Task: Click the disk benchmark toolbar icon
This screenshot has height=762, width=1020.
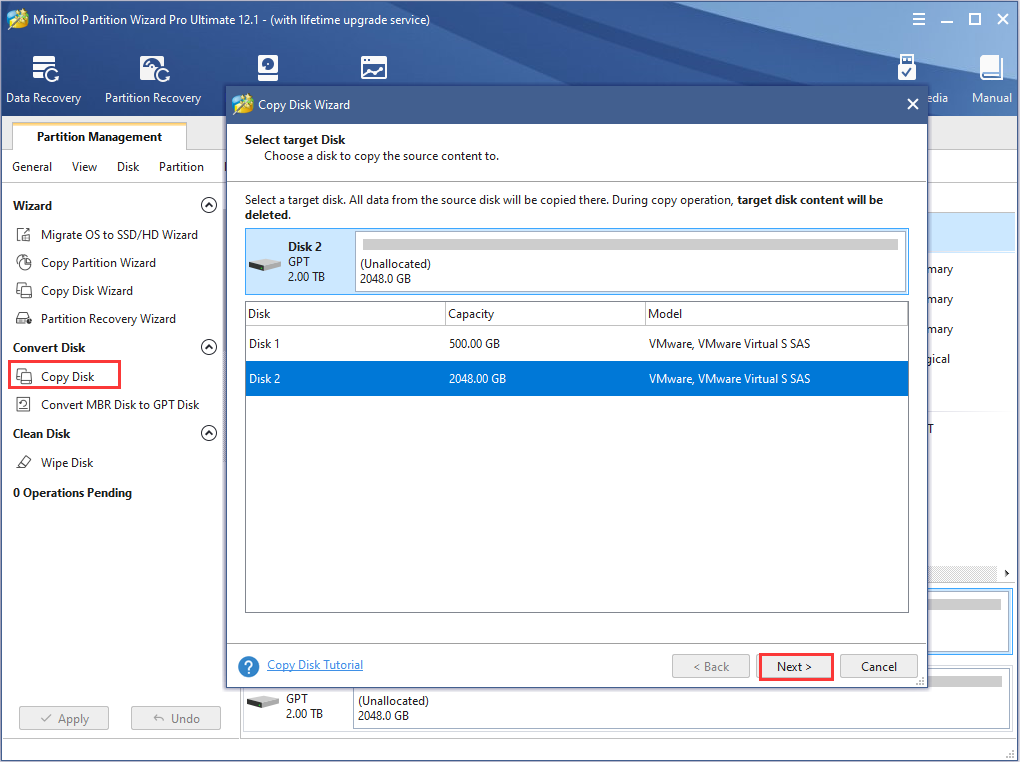Action: 268,68
